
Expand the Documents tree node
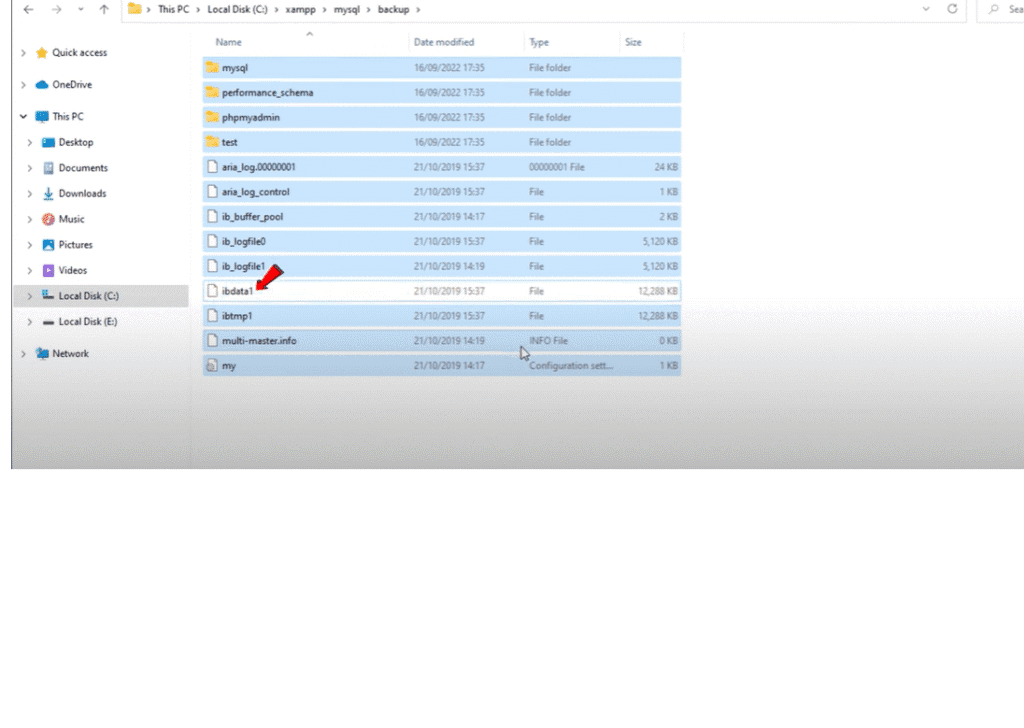[29, 168]
